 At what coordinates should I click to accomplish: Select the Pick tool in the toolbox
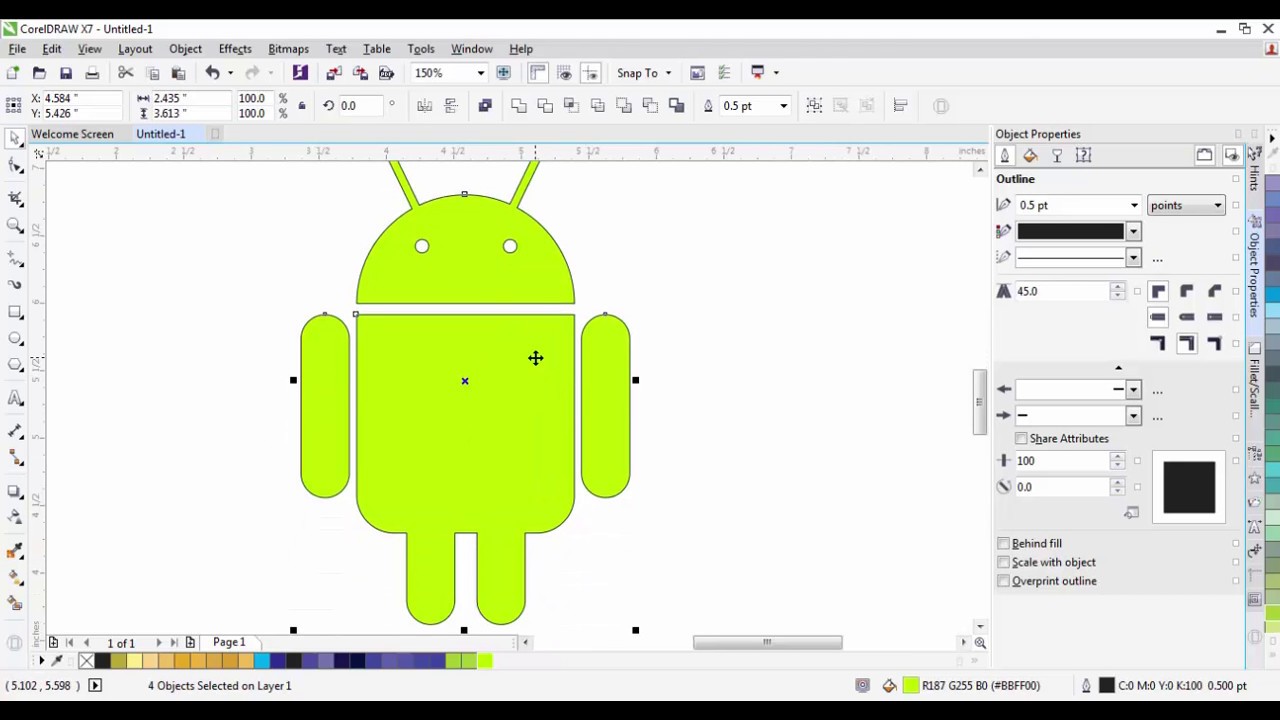pos(15,139)
